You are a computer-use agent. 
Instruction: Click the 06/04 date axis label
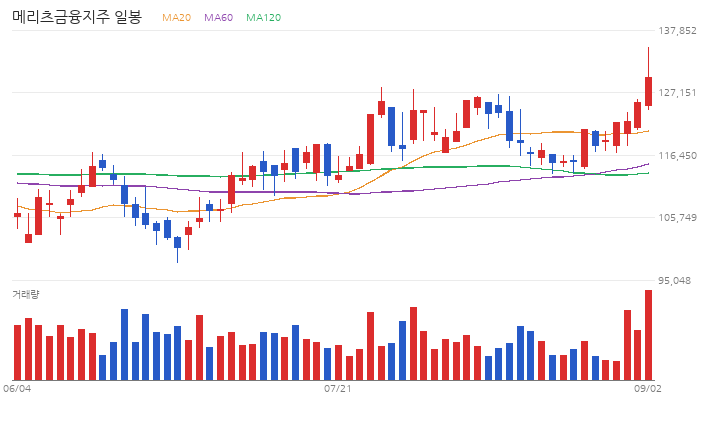17,389
